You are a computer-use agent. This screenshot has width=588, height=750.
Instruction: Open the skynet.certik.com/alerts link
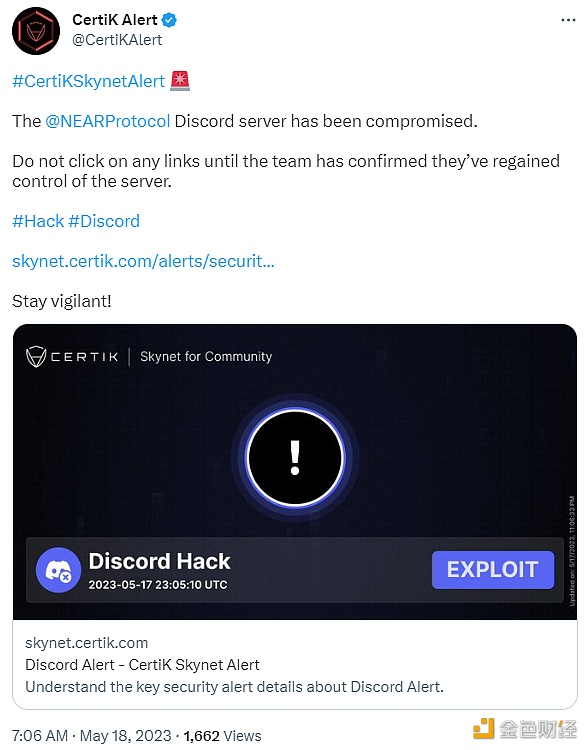[143, 261]
